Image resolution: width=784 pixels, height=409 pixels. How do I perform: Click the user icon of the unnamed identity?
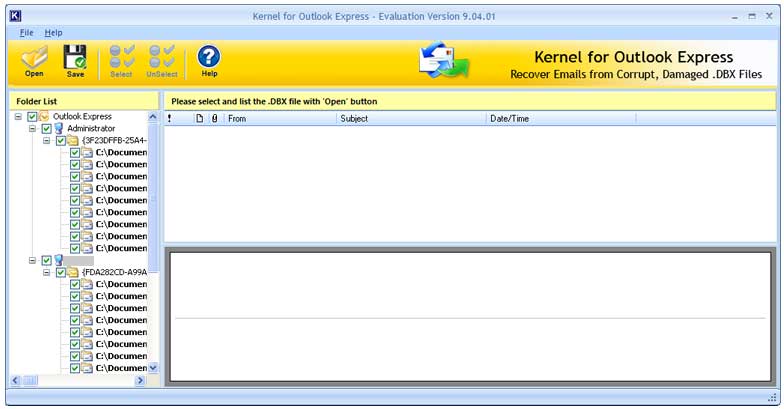[58, 260]
